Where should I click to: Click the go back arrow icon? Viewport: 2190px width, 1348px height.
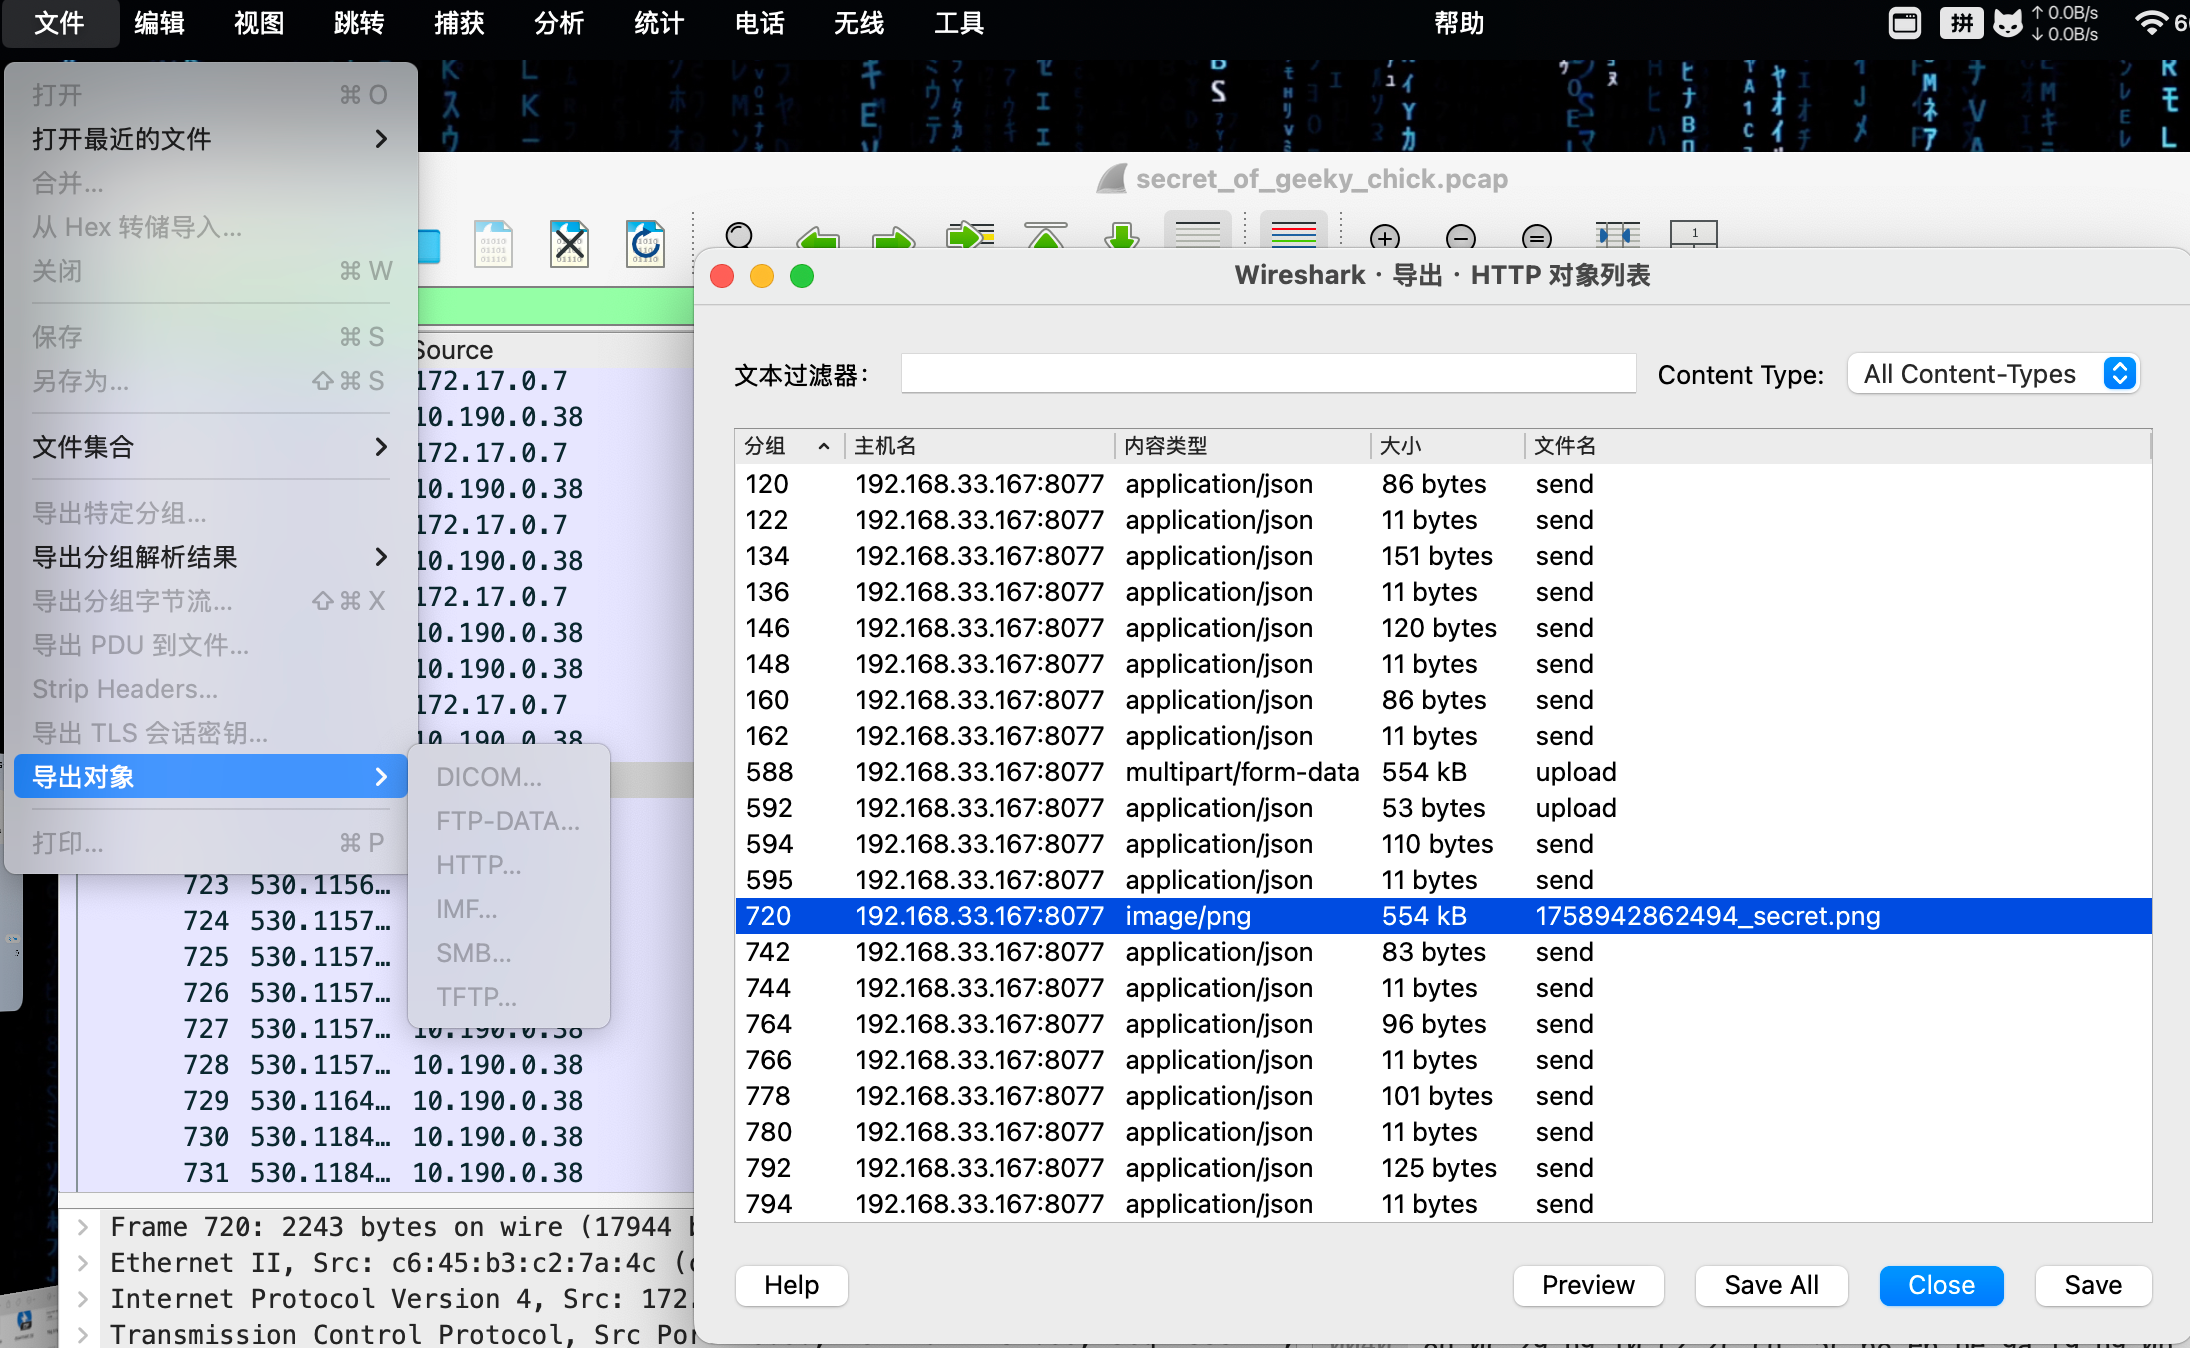pos(818,238)
